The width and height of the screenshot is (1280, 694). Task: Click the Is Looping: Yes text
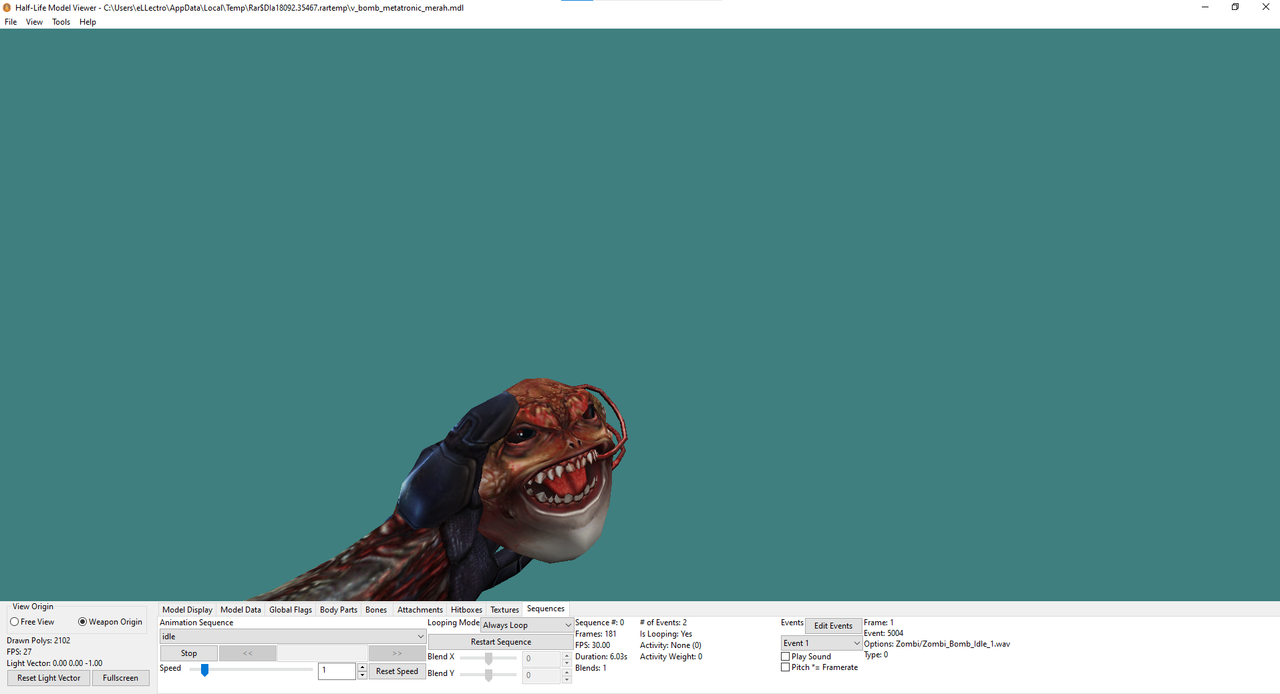coord(666,634)
